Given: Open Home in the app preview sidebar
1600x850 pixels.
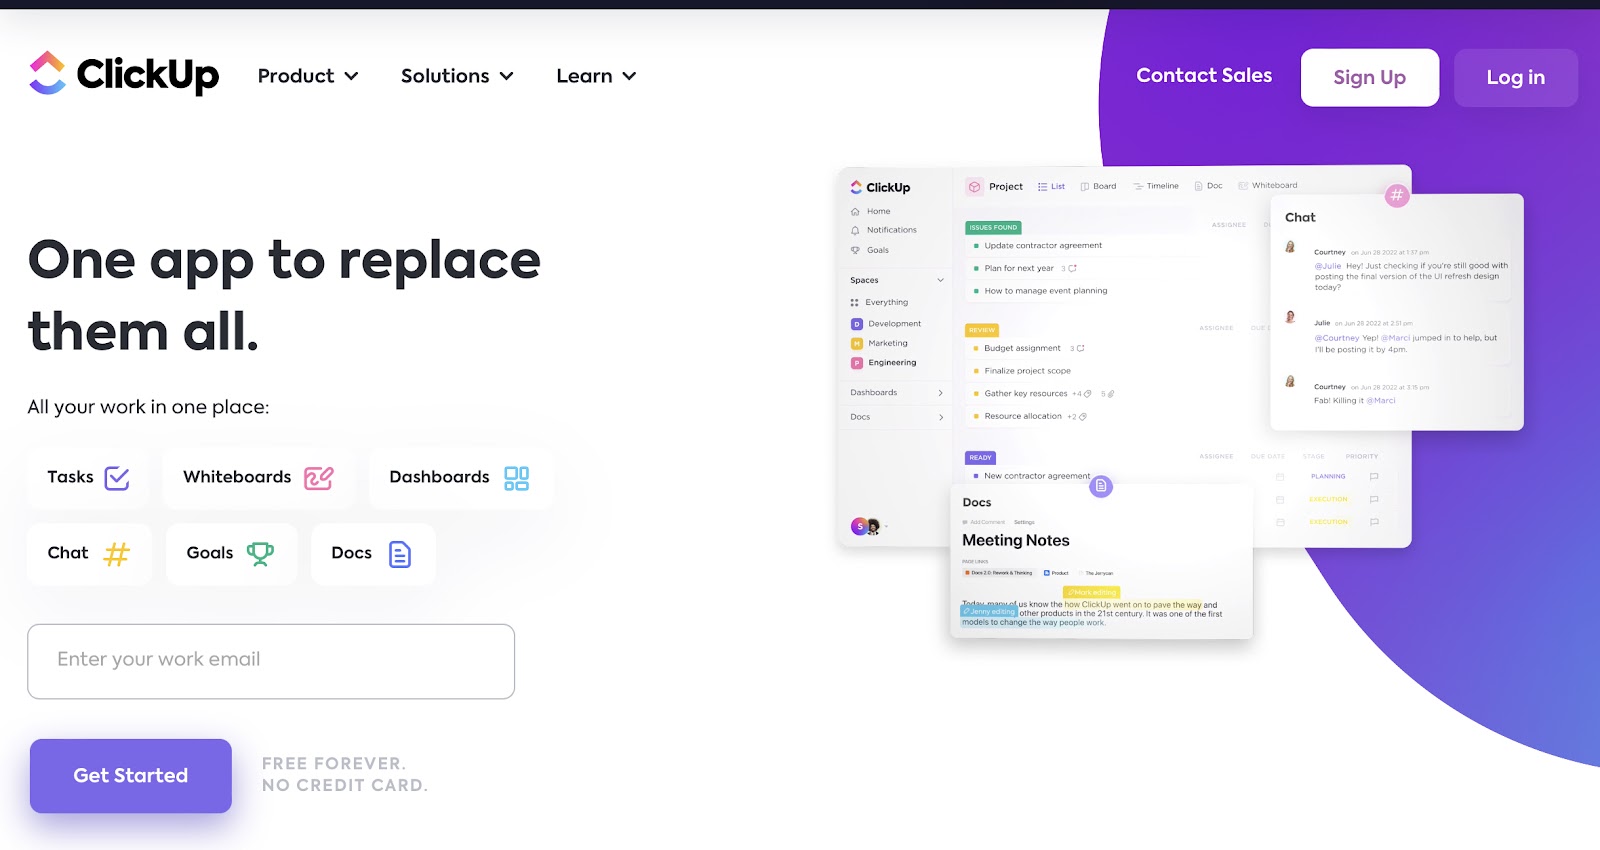Looking at the screenshot, I should [x=871, y=212].
